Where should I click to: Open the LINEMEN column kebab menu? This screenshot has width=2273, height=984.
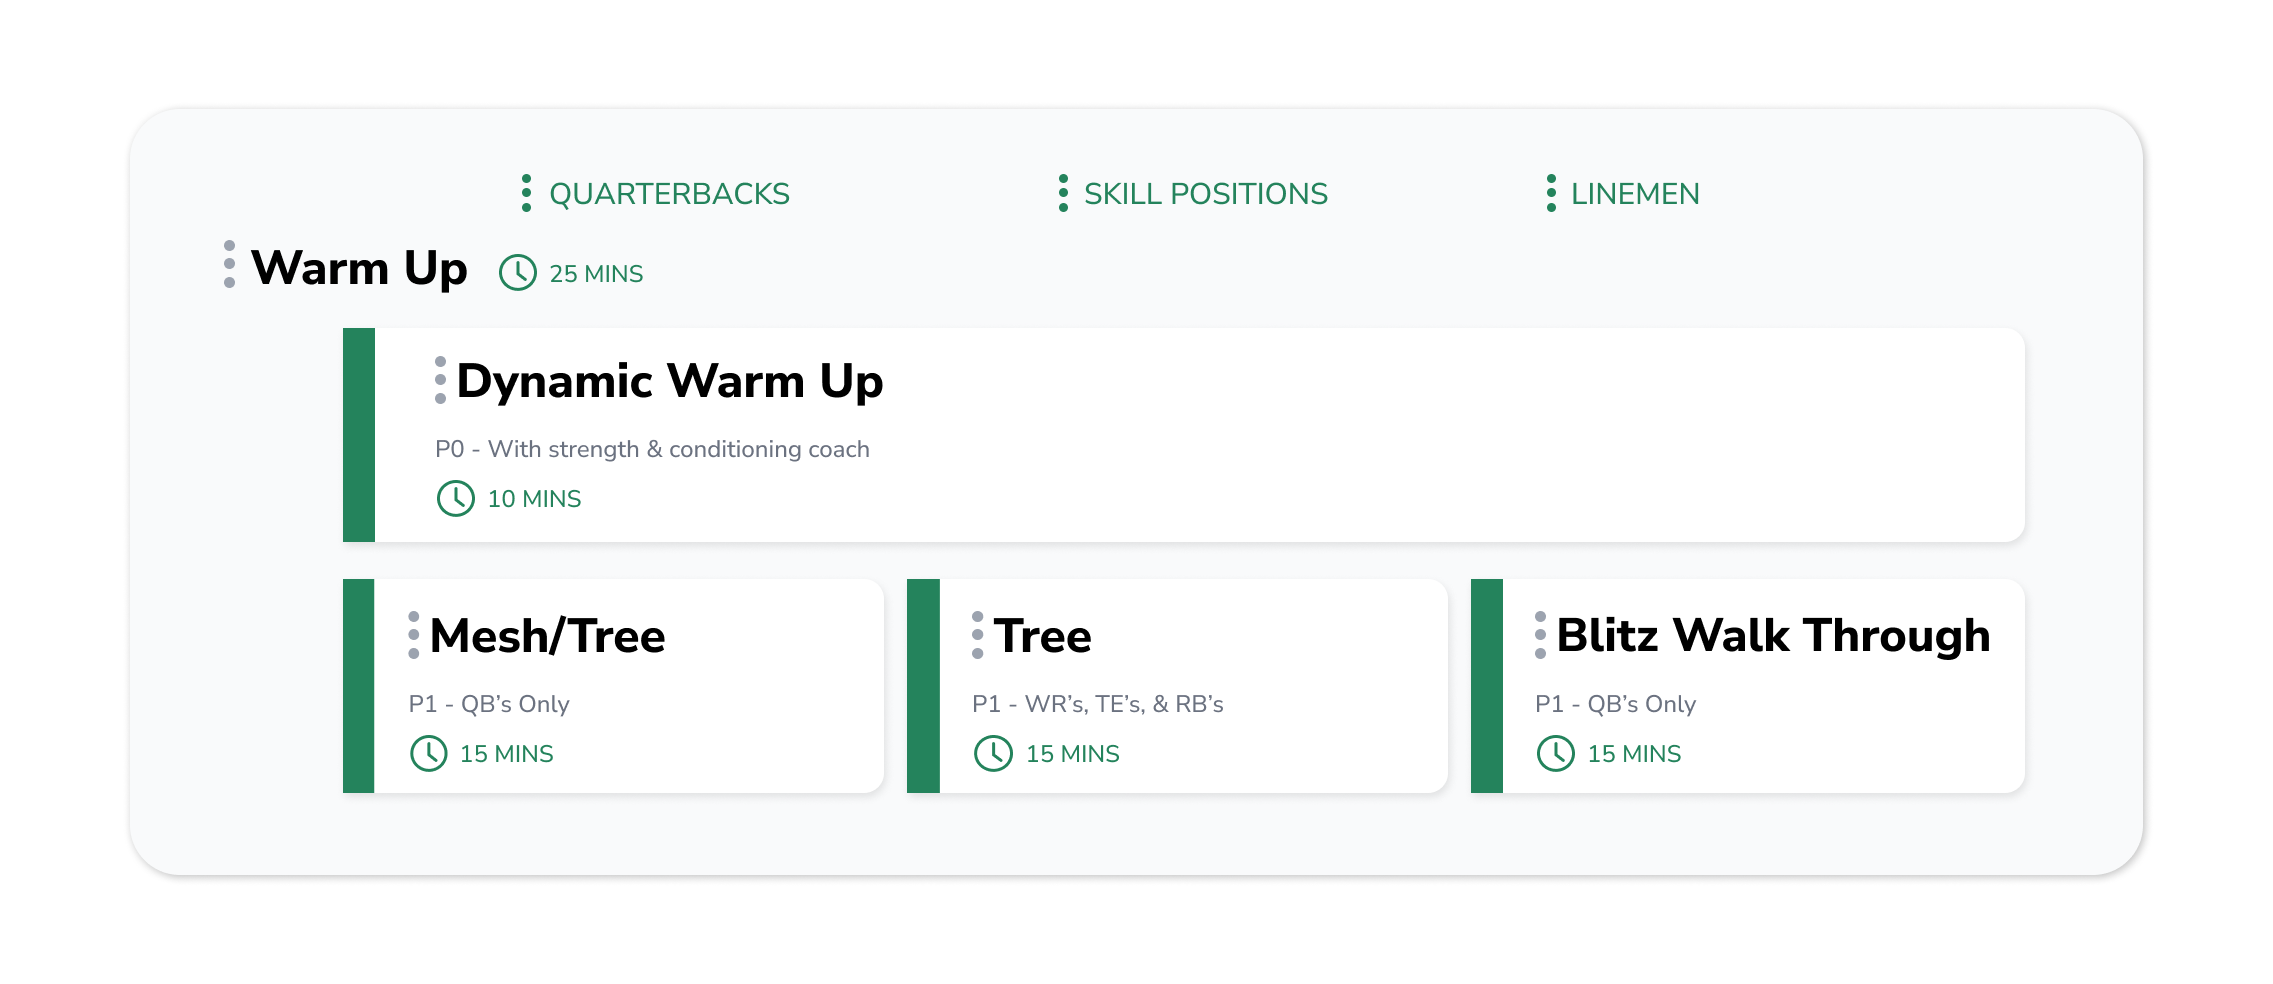click(x=1551, y=193)
